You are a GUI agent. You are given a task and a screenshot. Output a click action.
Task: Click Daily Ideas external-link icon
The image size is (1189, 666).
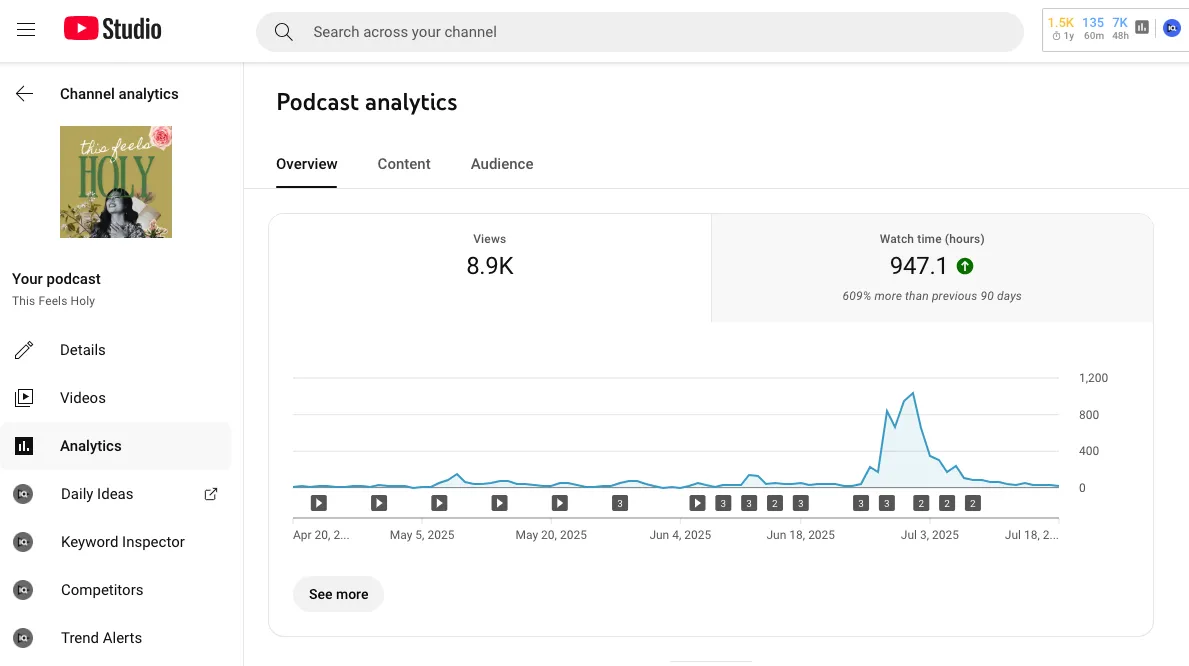[211, 494]
